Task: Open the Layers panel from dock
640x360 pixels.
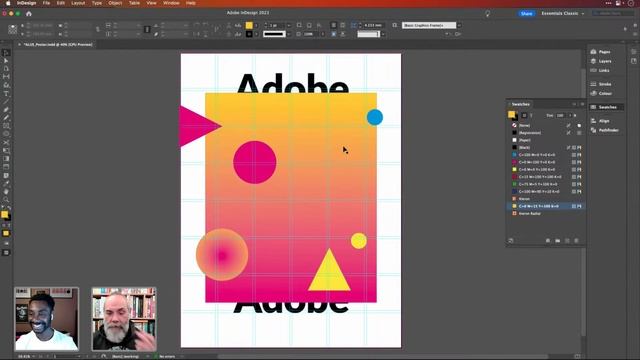Action: pos(600,61)
